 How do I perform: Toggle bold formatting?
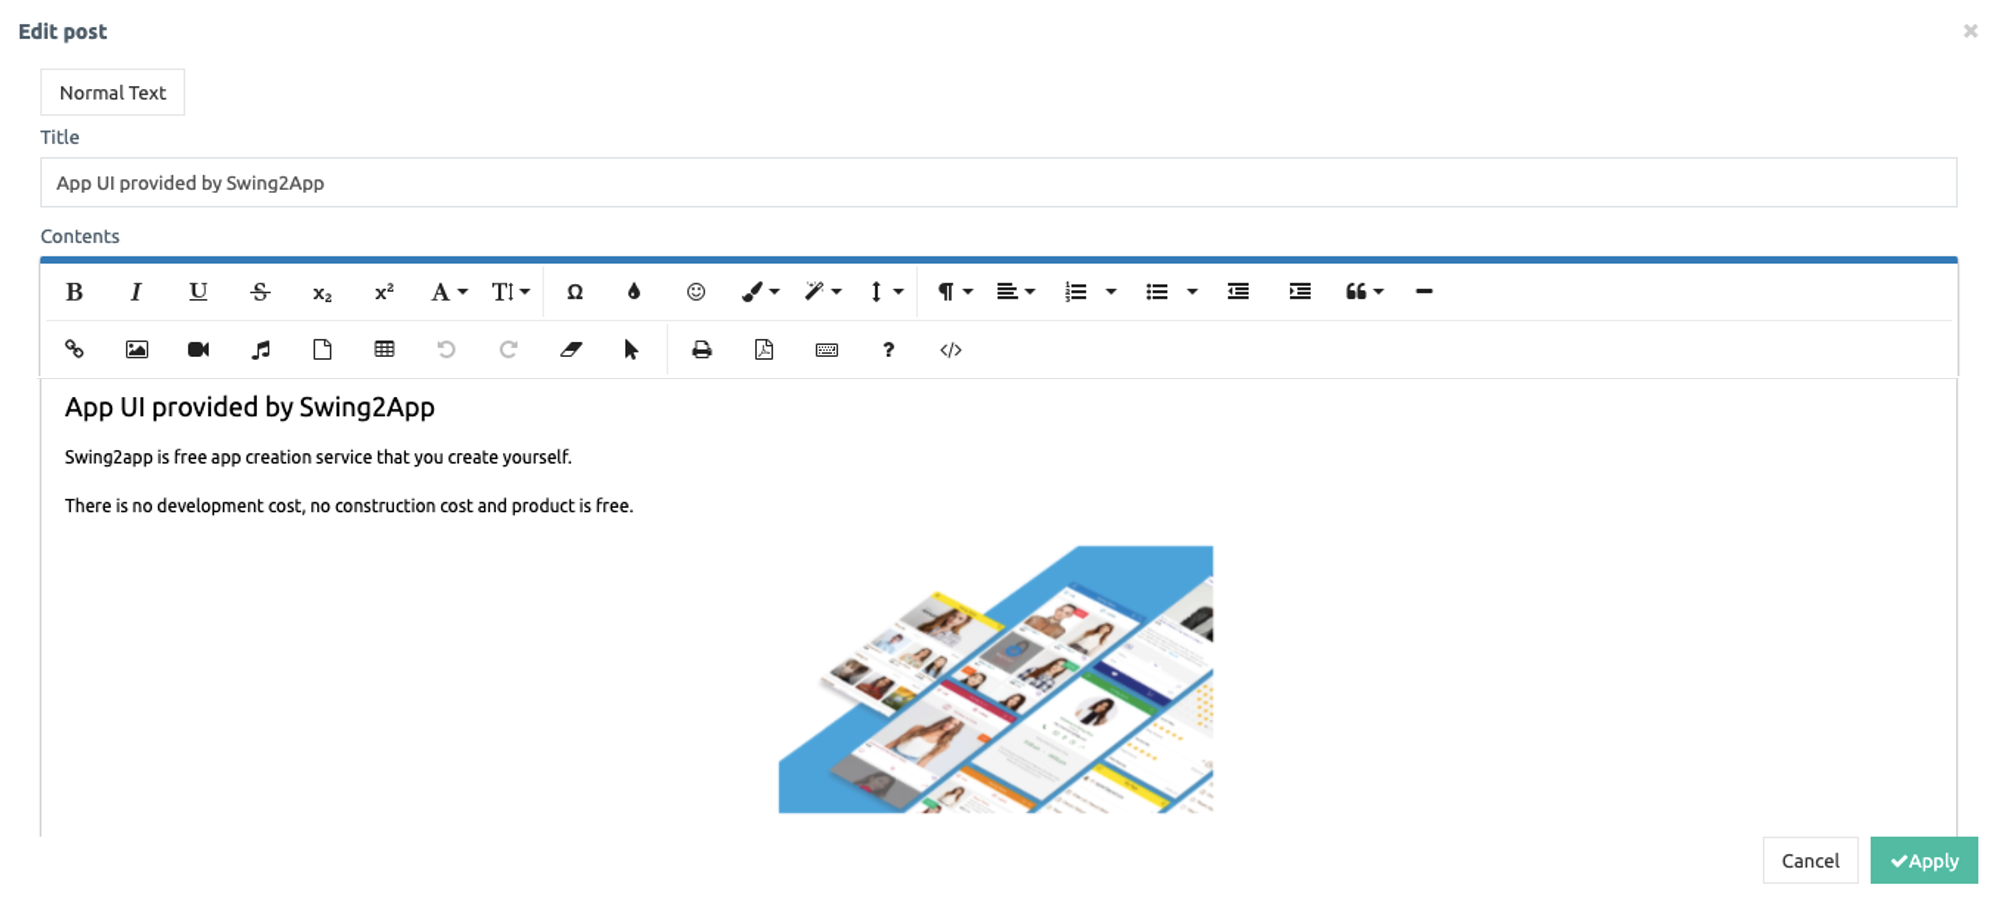[74, 292]
